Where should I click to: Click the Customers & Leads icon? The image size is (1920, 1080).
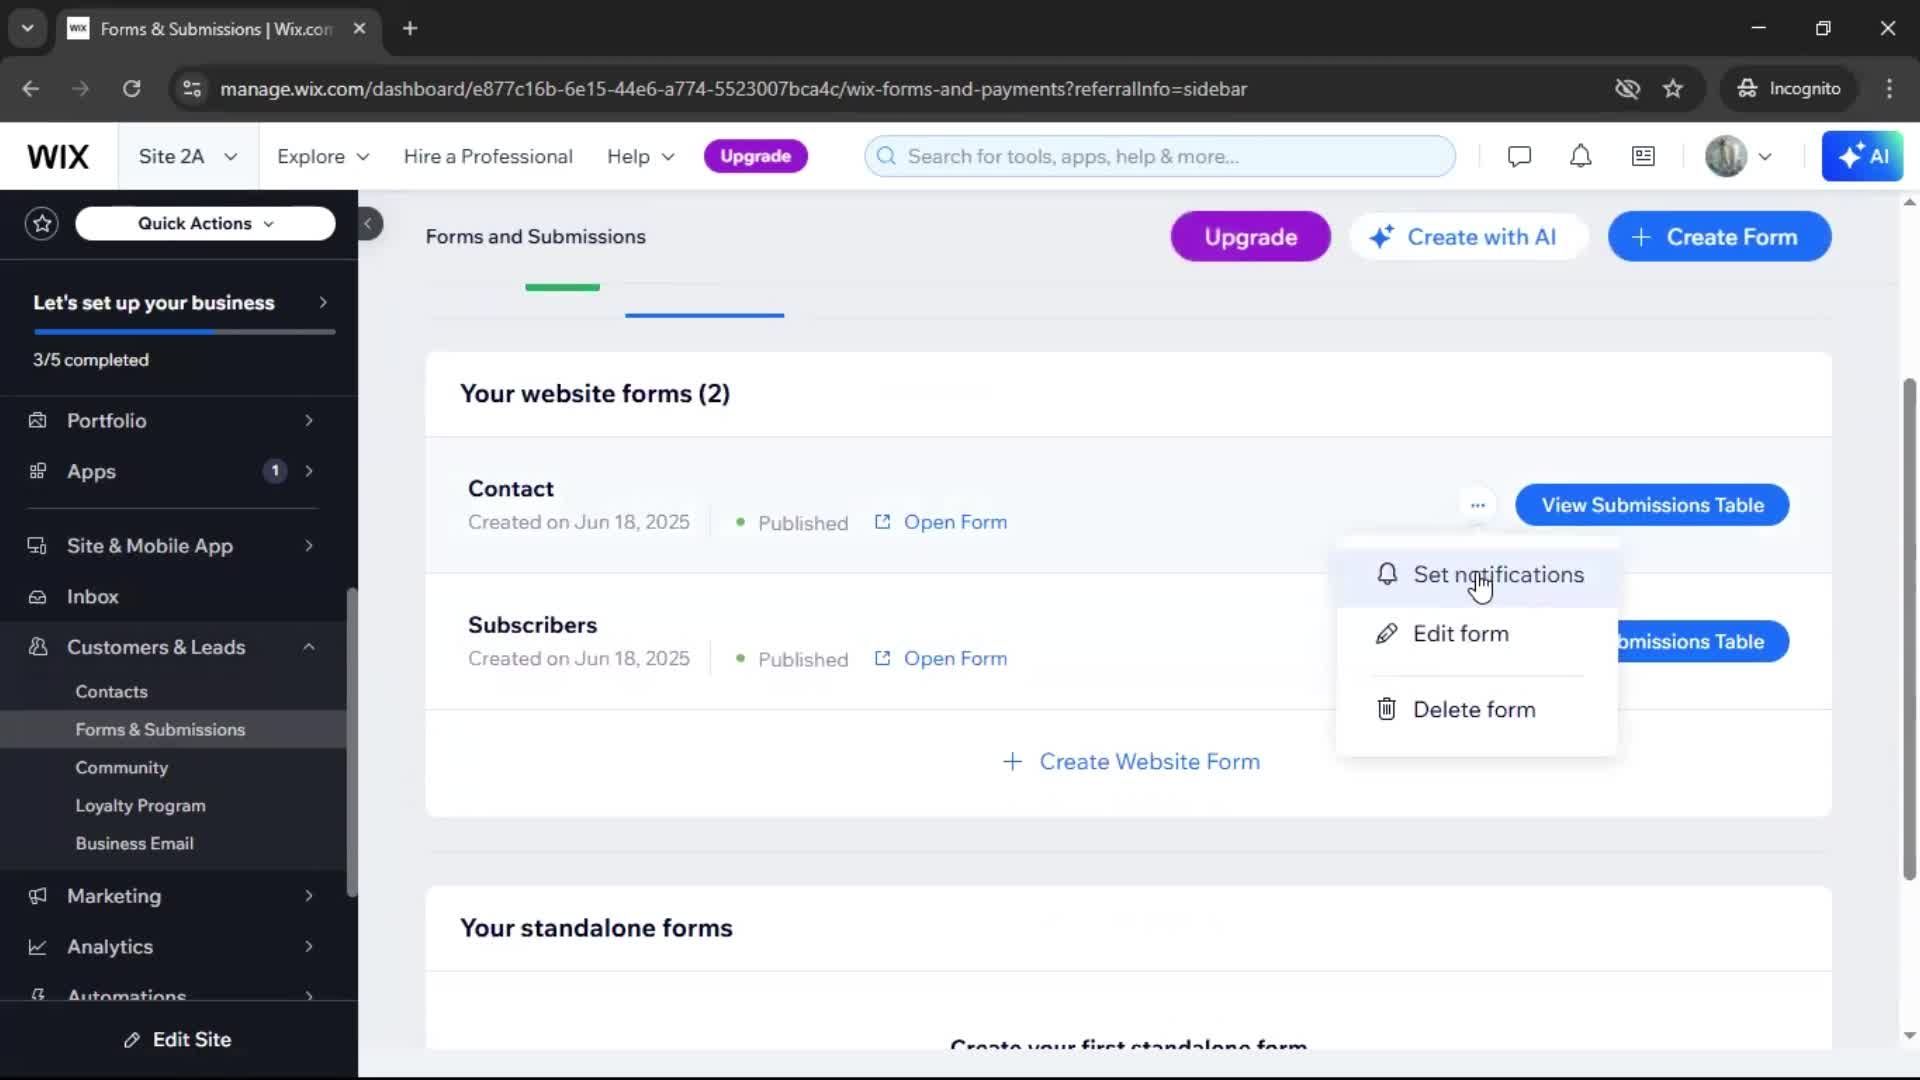[x=38, y=647]
